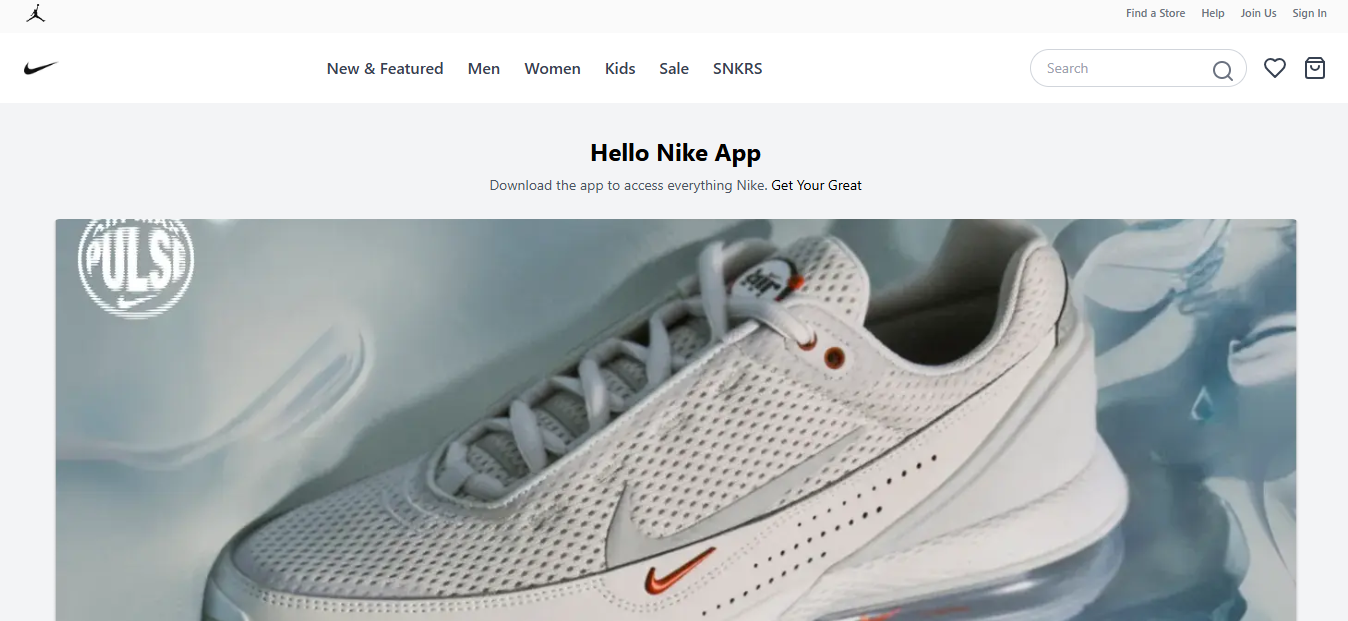This screenshot has height=621, width=1348.
Task: Follow the Get Your Great link
Action: coord(816,185)
